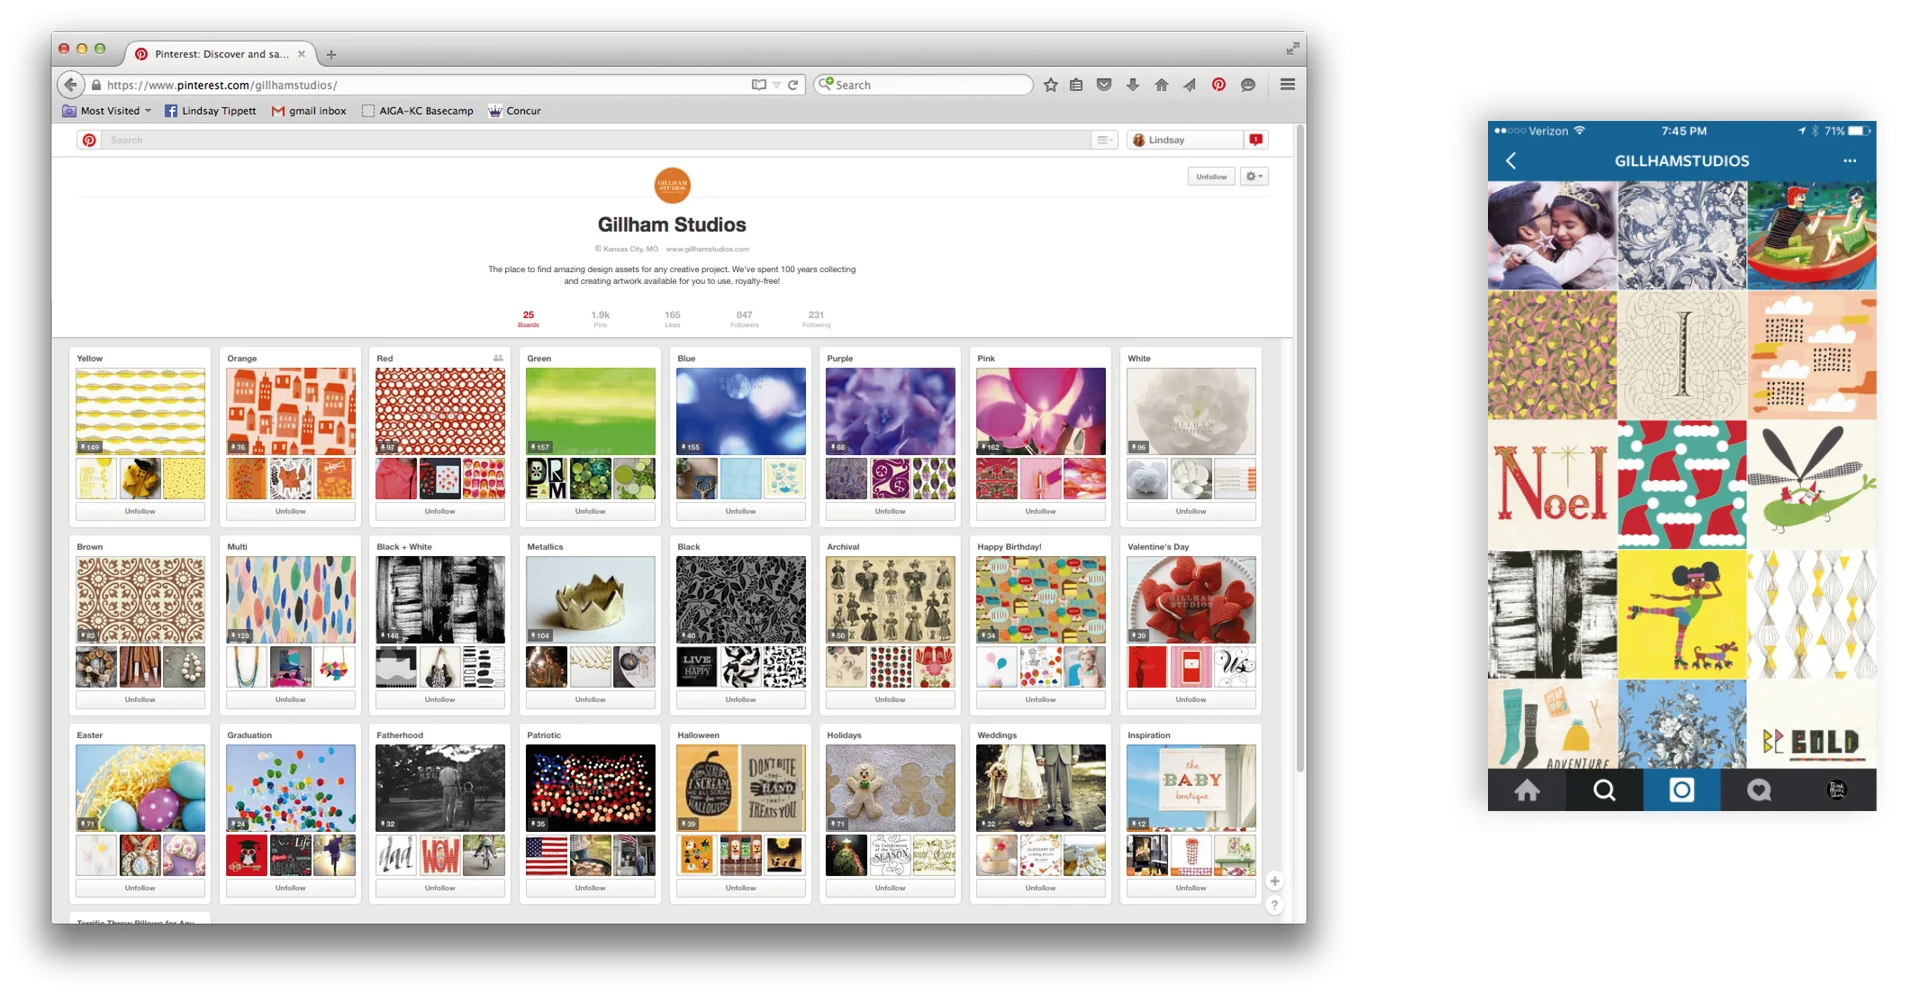1920x1001 pixels.
Task: Open the three-dot options menu in Instagram
Action: 1850,161
